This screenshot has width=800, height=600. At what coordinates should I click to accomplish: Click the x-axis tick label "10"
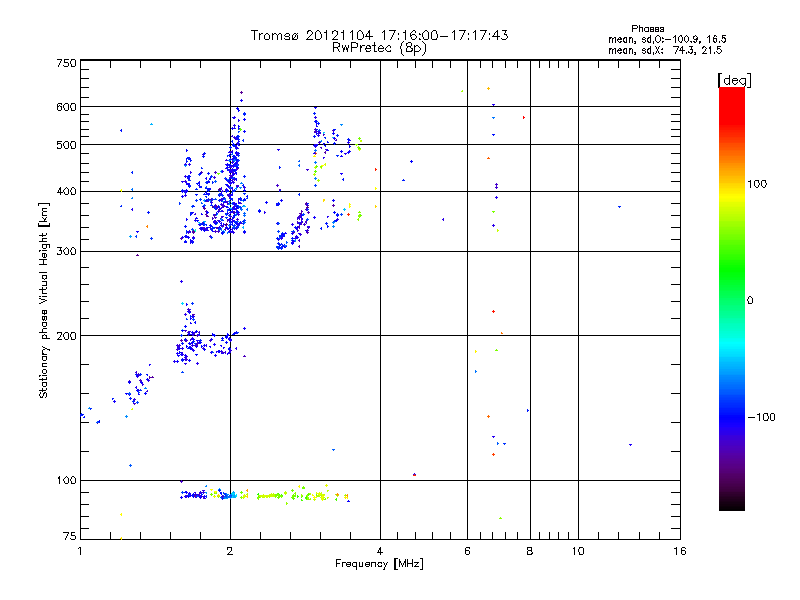pos(578,551)
